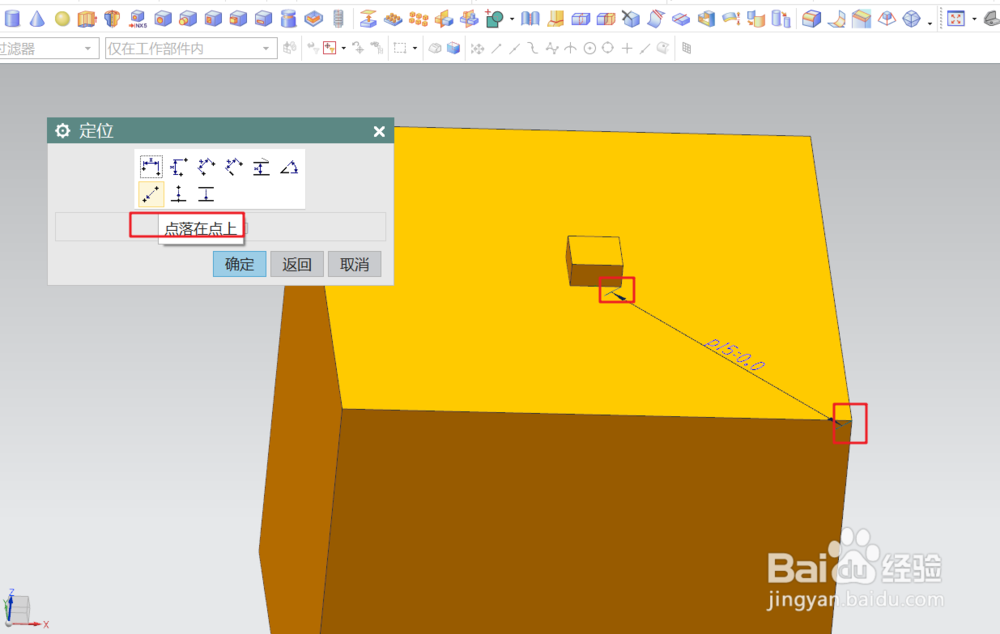Expand feature toolbar options arrow

click(x=930, y=22)
